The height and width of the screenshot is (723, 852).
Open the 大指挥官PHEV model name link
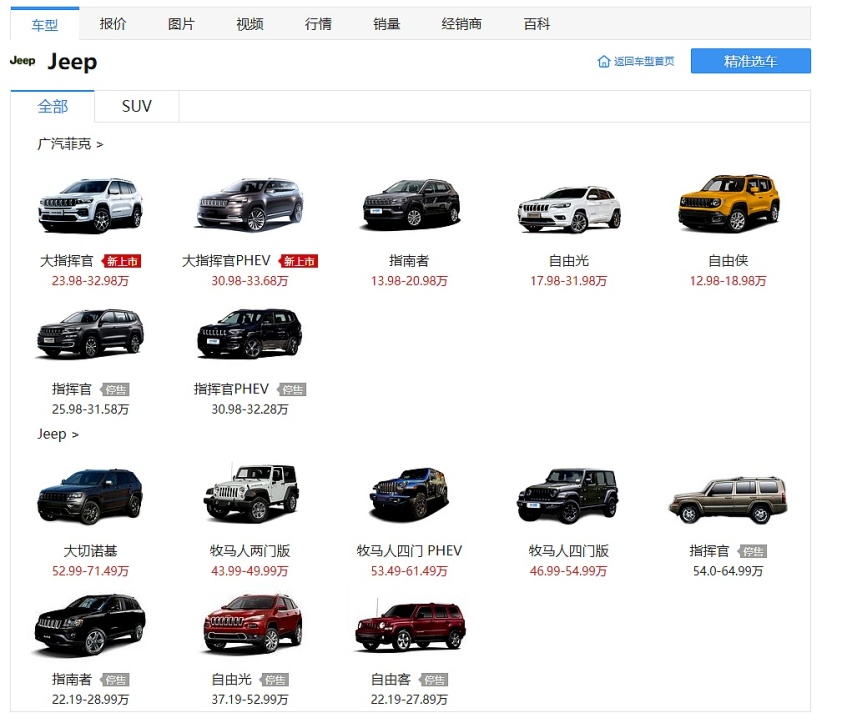pyautogui.click(x=226, y=261)
